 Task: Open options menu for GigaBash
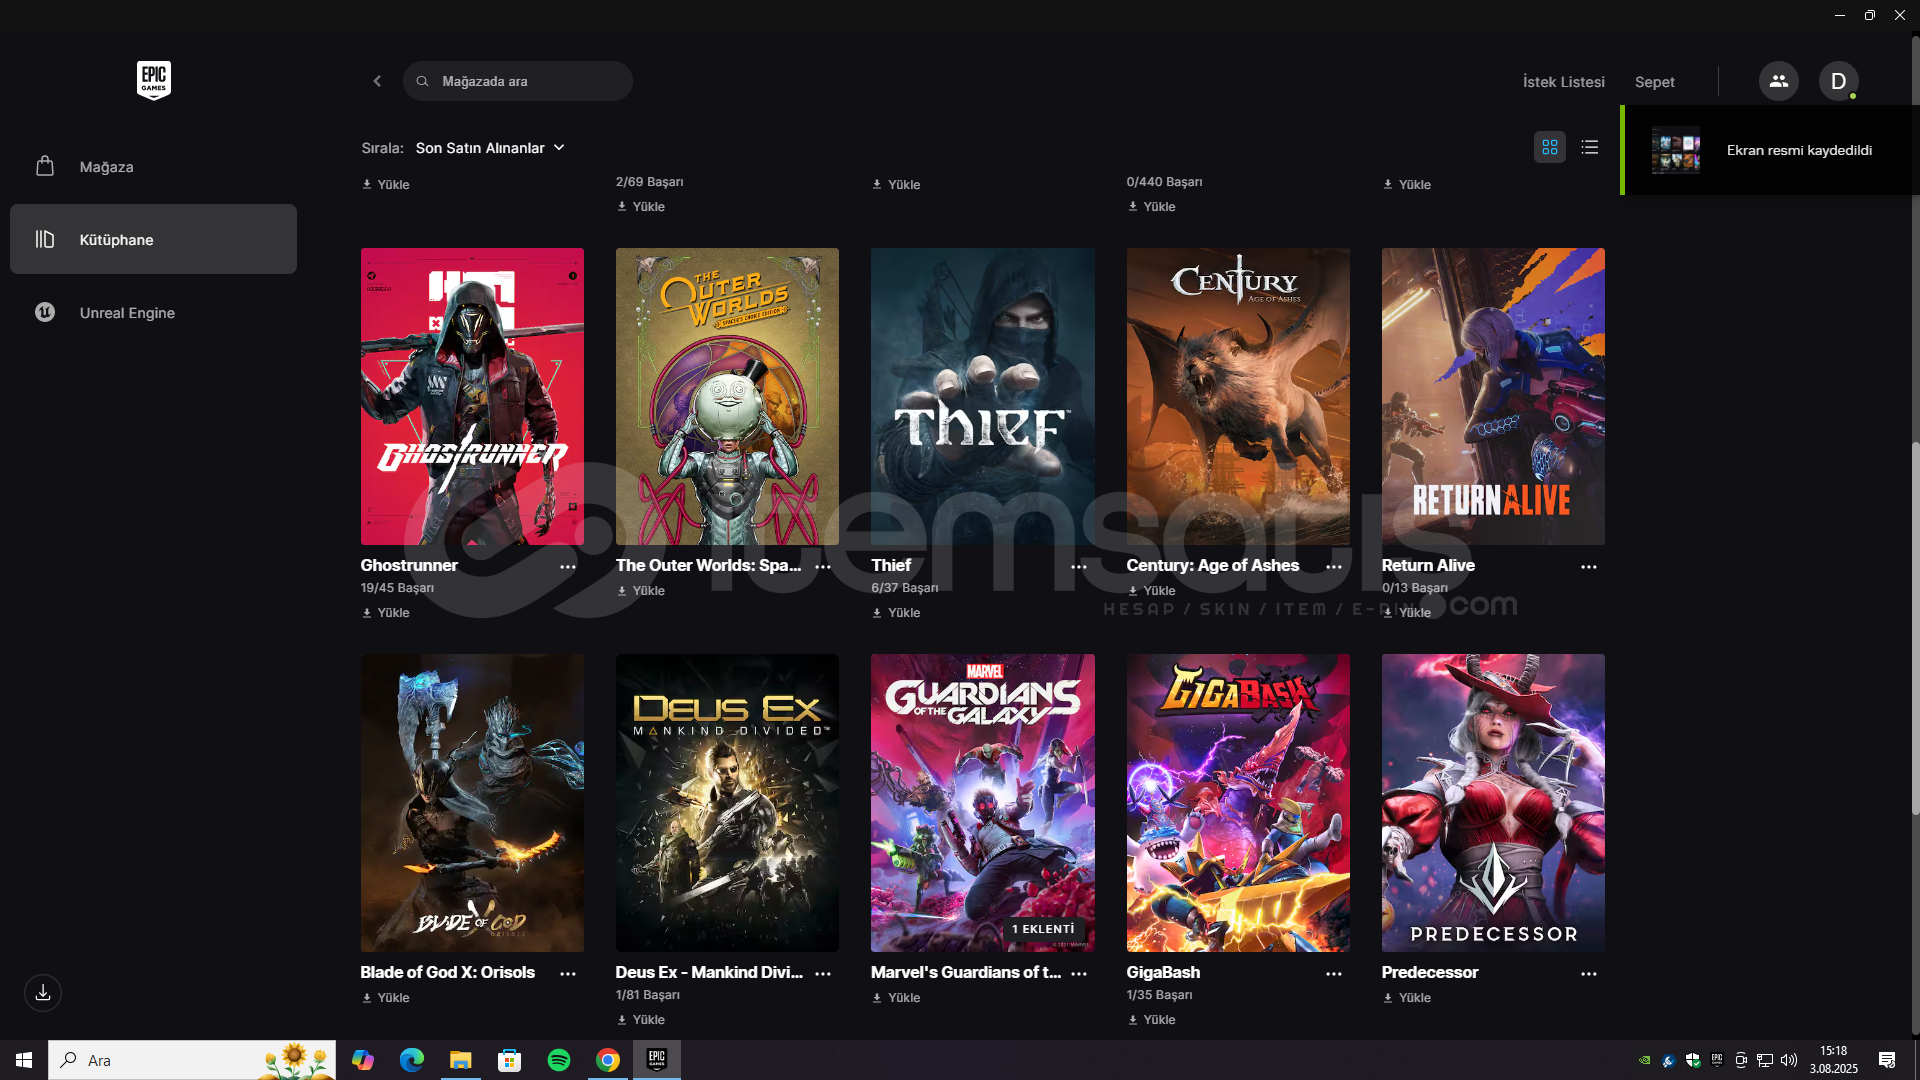click(x=1334, y=973)
